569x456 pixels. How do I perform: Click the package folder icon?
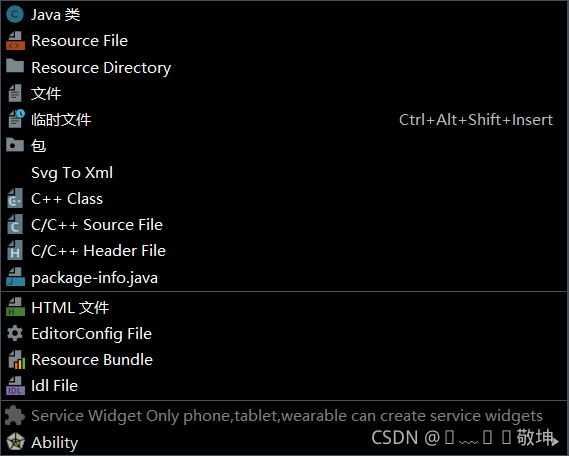(x=15, y=145)
